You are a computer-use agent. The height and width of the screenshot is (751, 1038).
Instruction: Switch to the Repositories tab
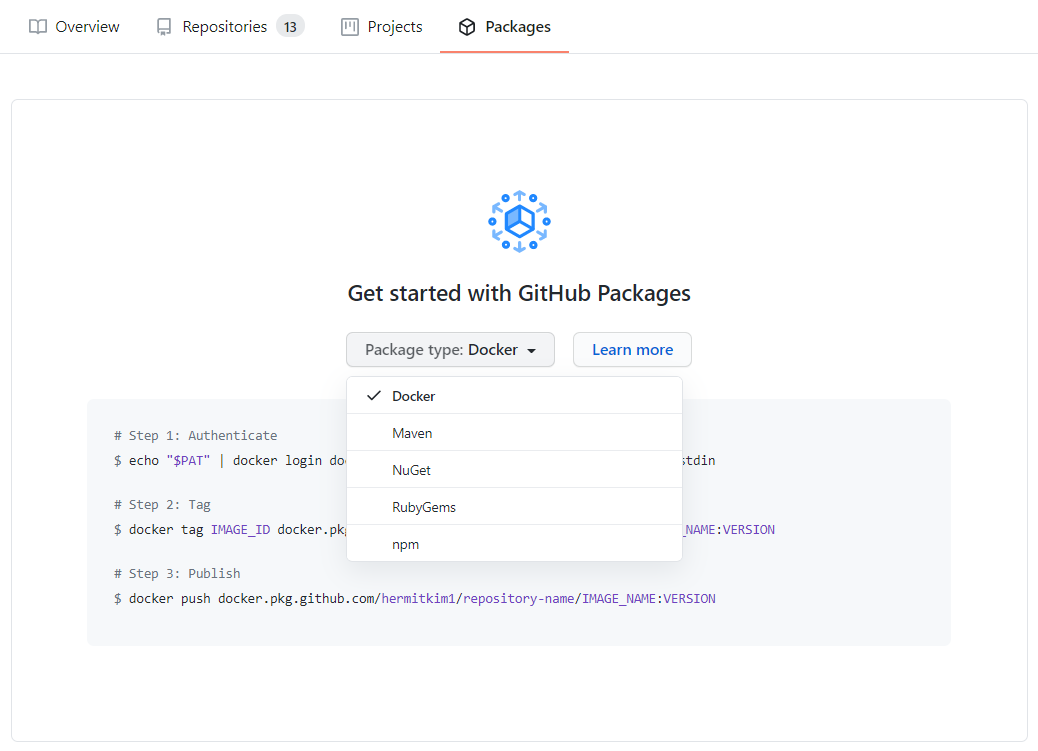coord(230,26)
